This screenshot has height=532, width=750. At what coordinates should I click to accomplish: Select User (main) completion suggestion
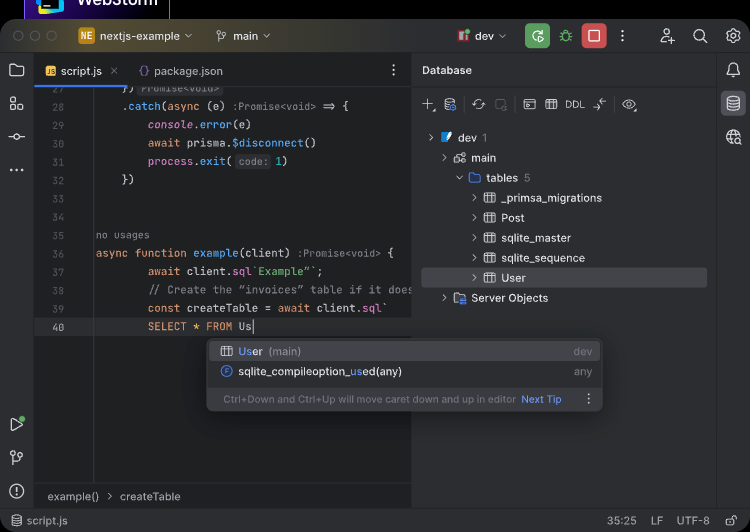pos(405,352)
